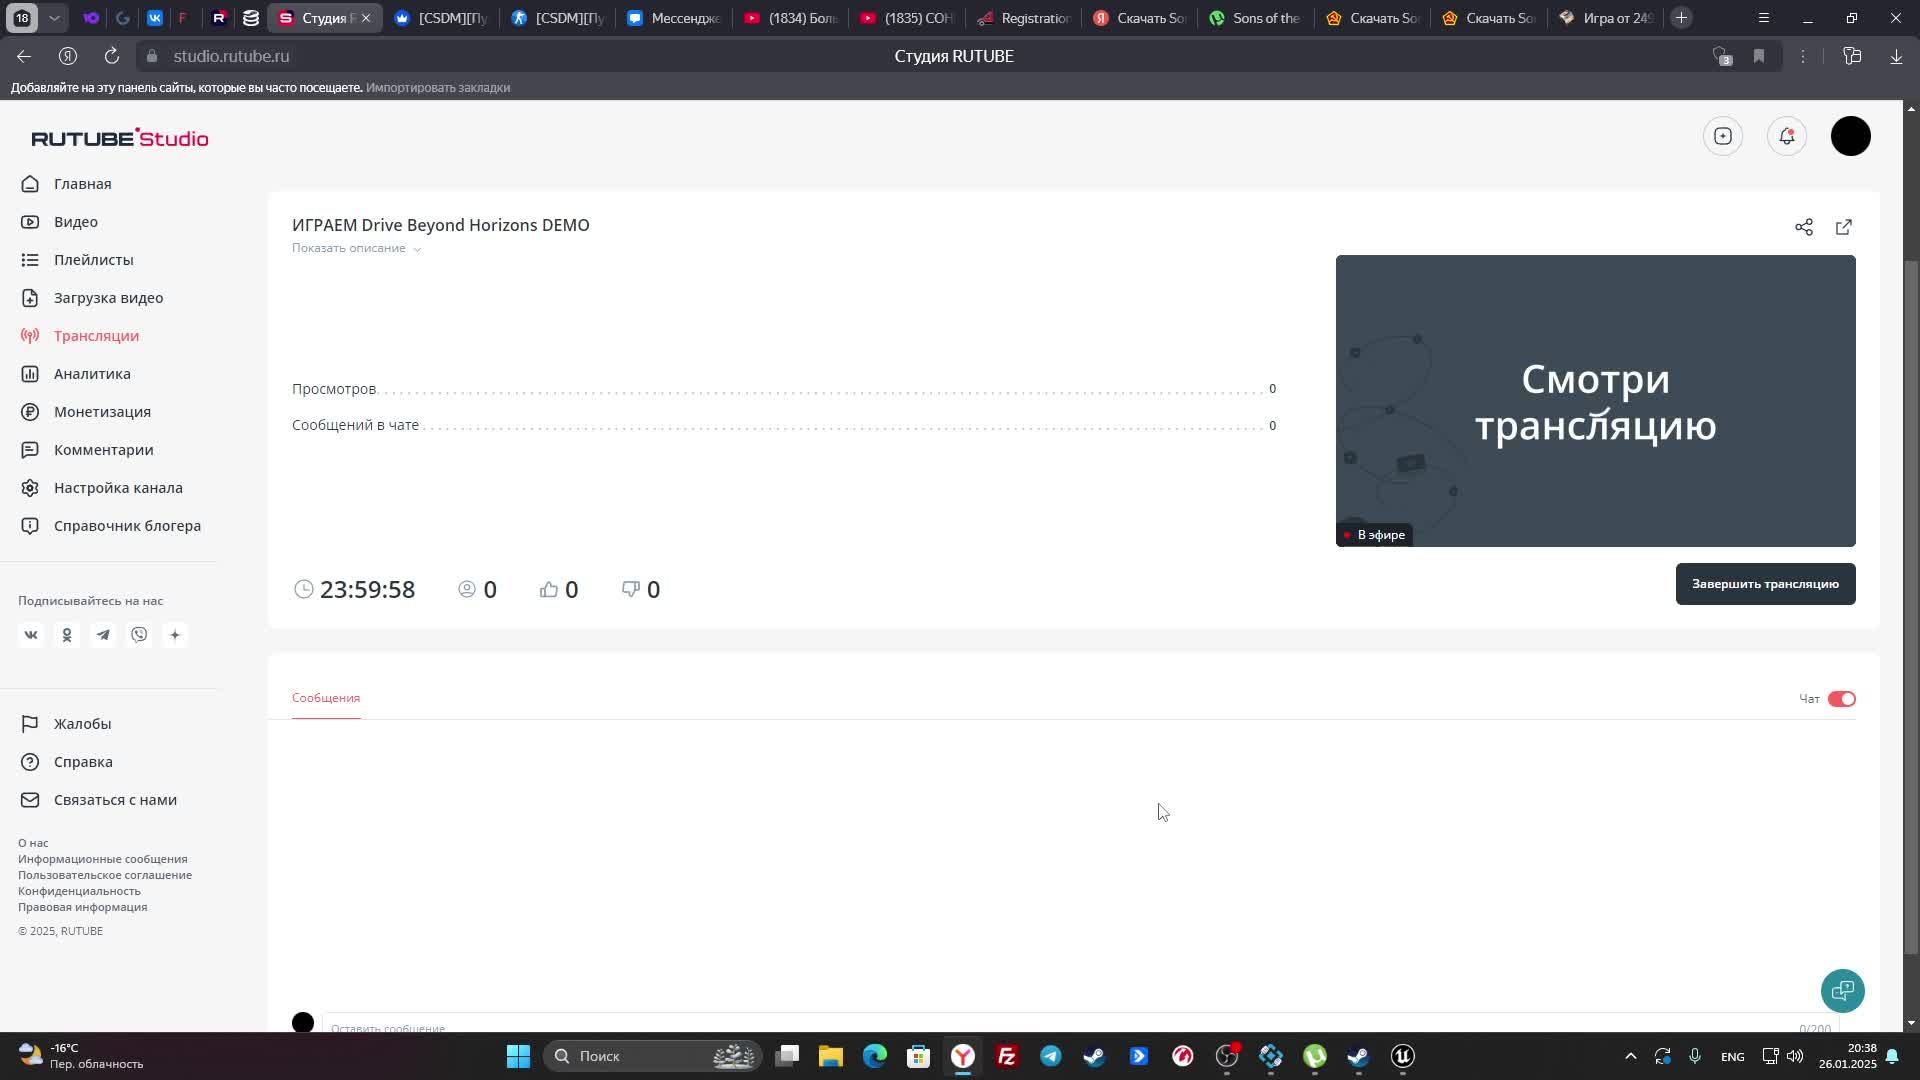Open the tab group dropdown arrow
Viewport: 1920px width, 1080px height.
click(x=54, y=18)
